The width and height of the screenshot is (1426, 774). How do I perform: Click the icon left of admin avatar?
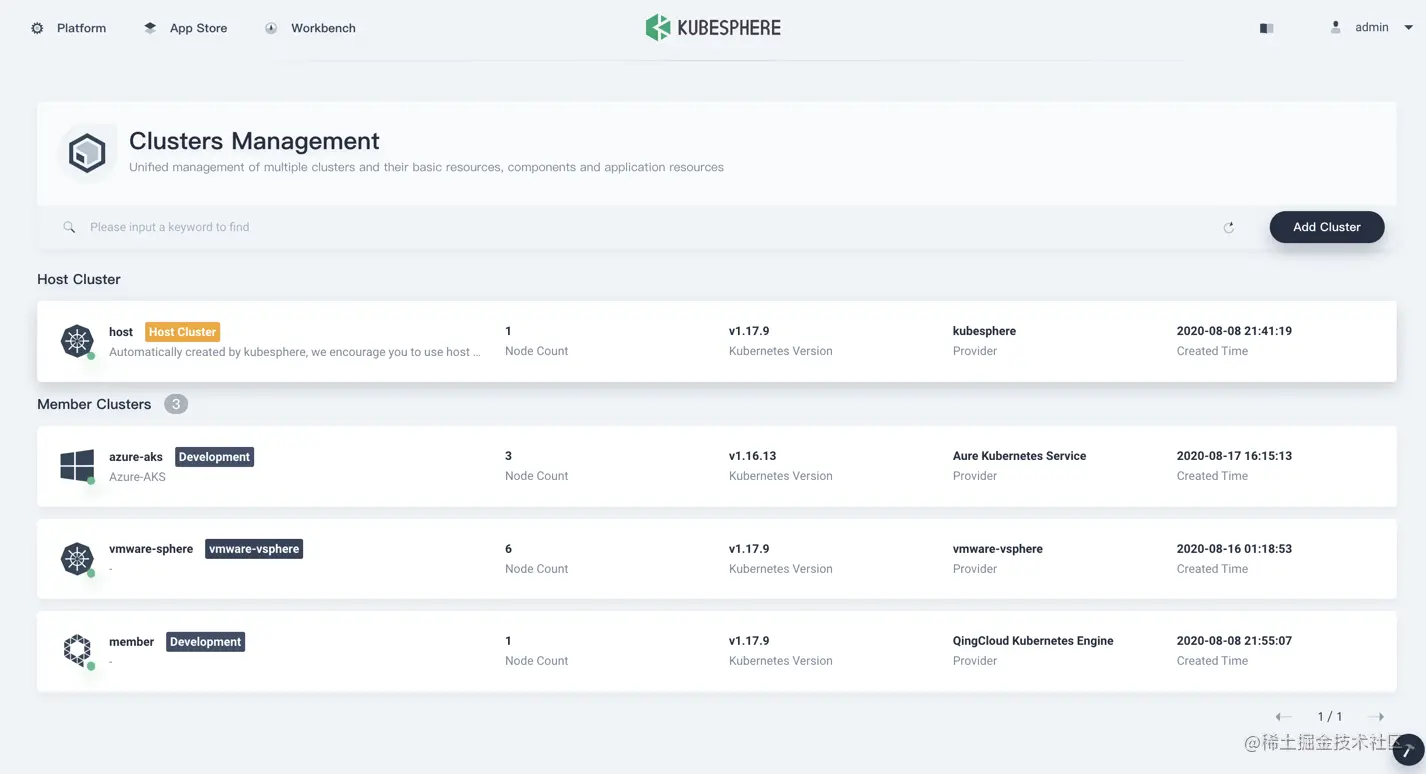(1266, 29)
